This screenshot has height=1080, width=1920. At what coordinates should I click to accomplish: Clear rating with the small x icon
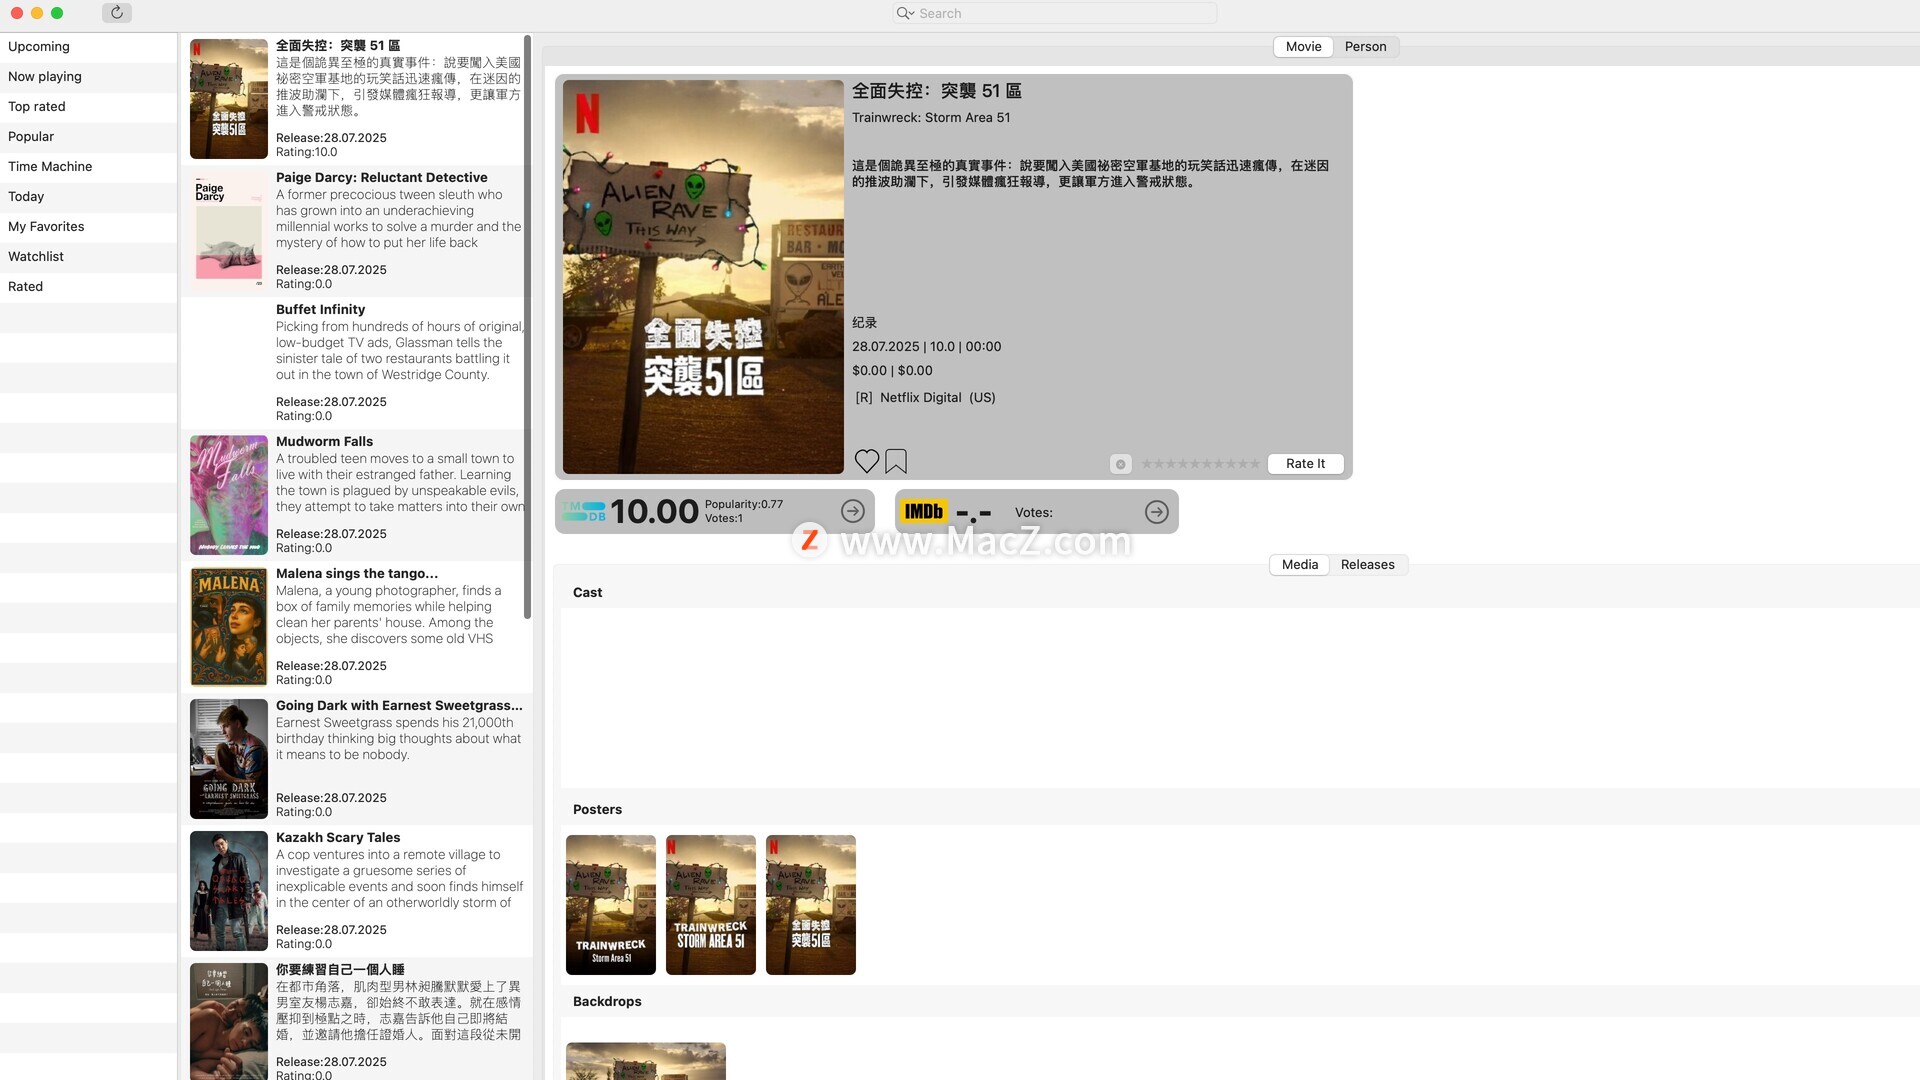1121,464
